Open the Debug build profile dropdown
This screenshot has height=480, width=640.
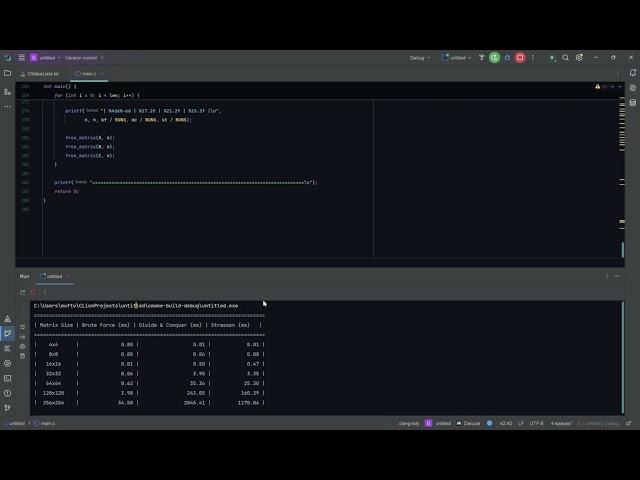tap(420, 58)
